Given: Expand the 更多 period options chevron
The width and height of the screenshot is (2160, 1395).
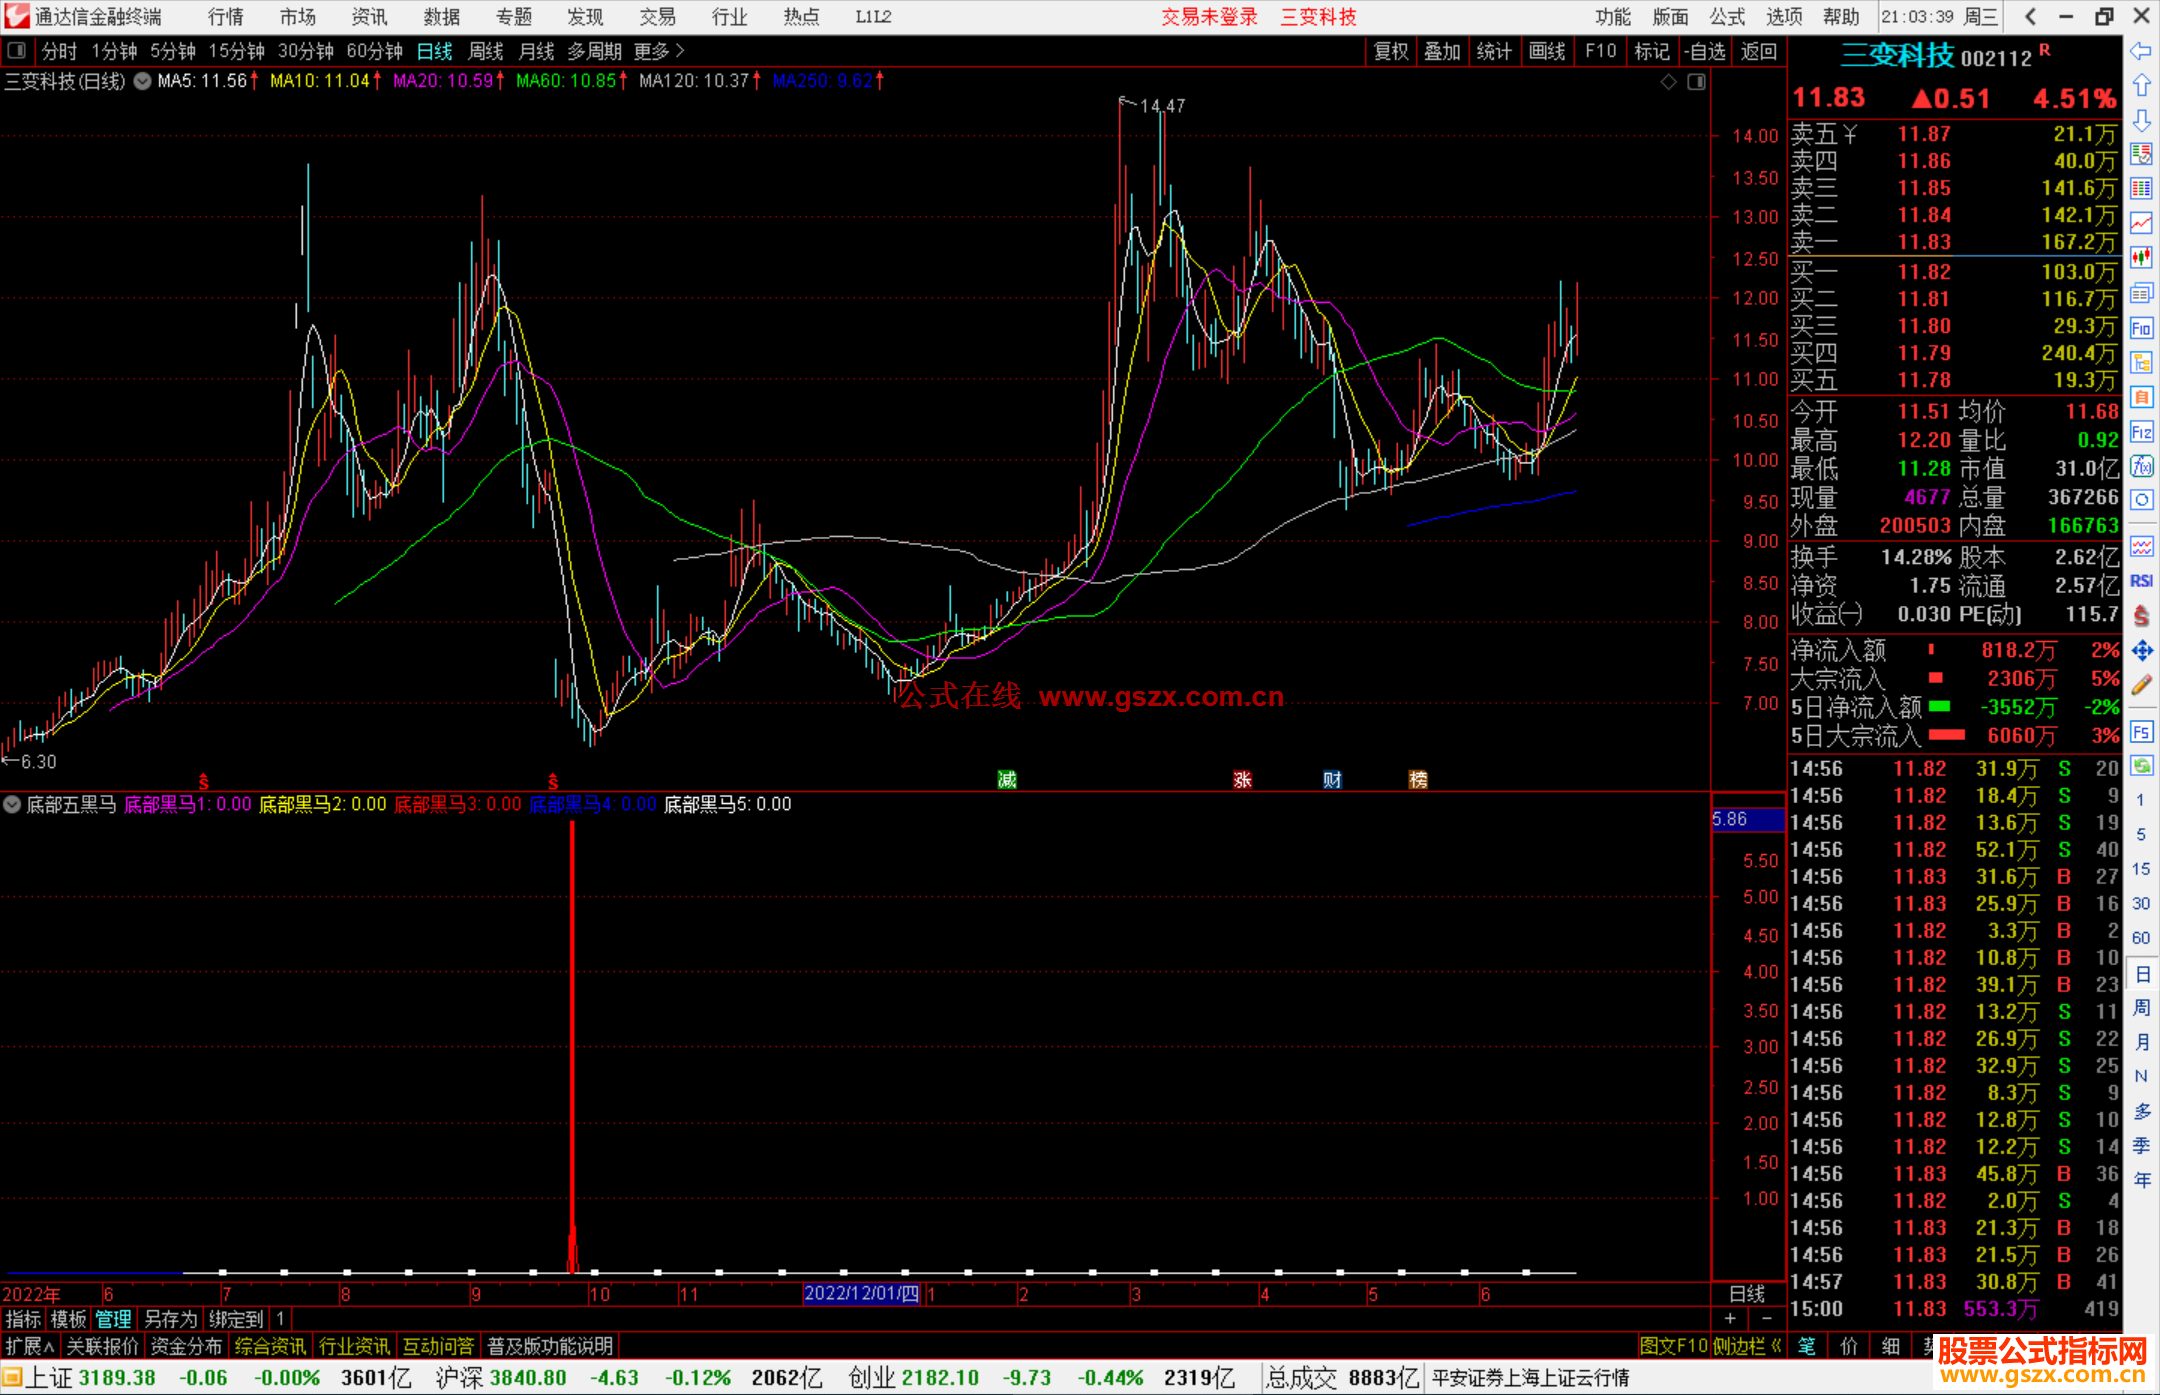Looking at the screenshot, I should [680, 51].
